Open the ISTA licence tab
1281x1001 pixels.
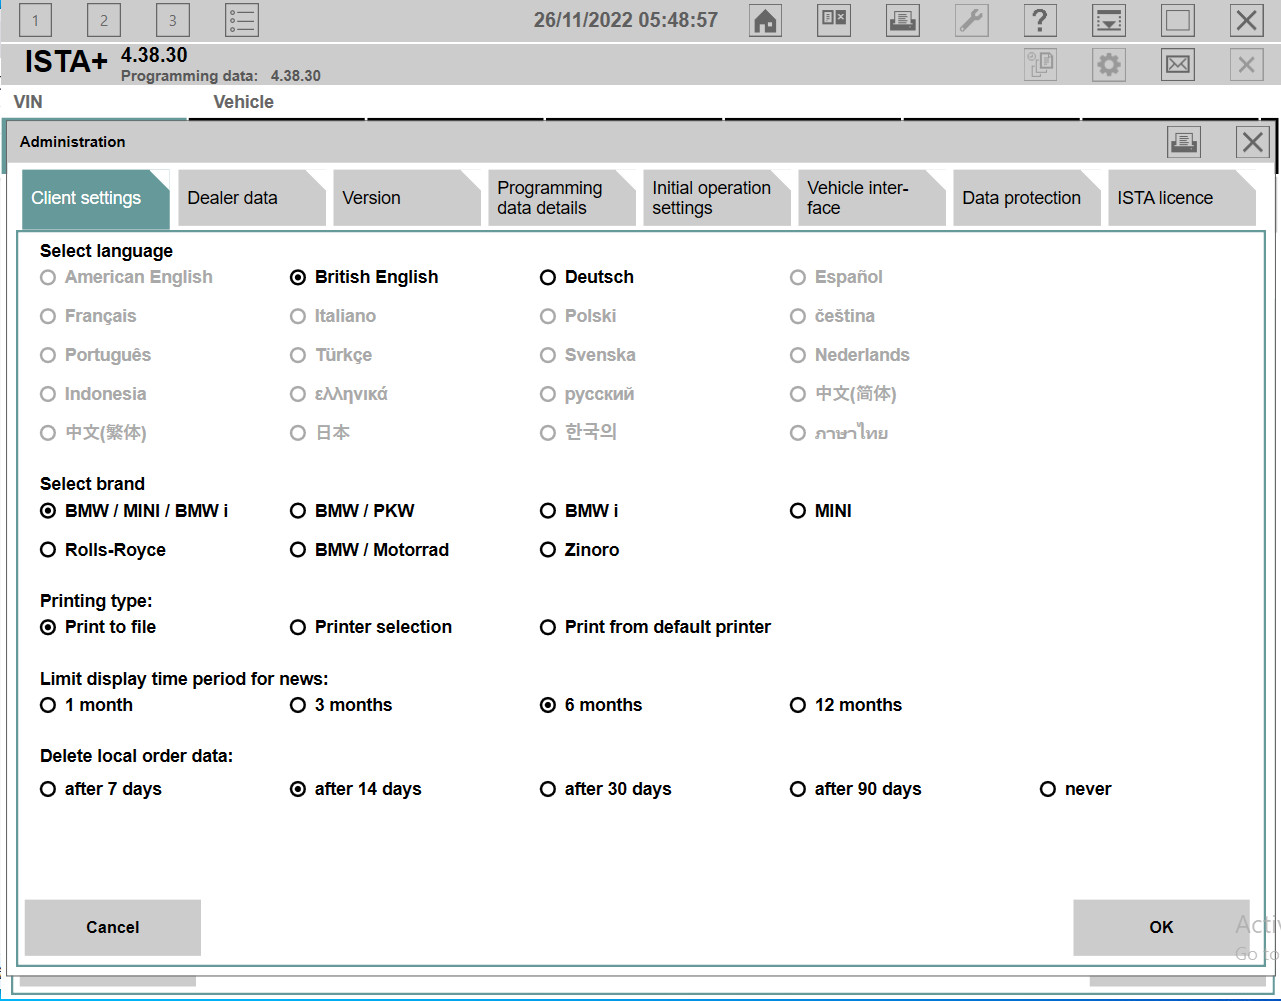tap(1183, 198)
